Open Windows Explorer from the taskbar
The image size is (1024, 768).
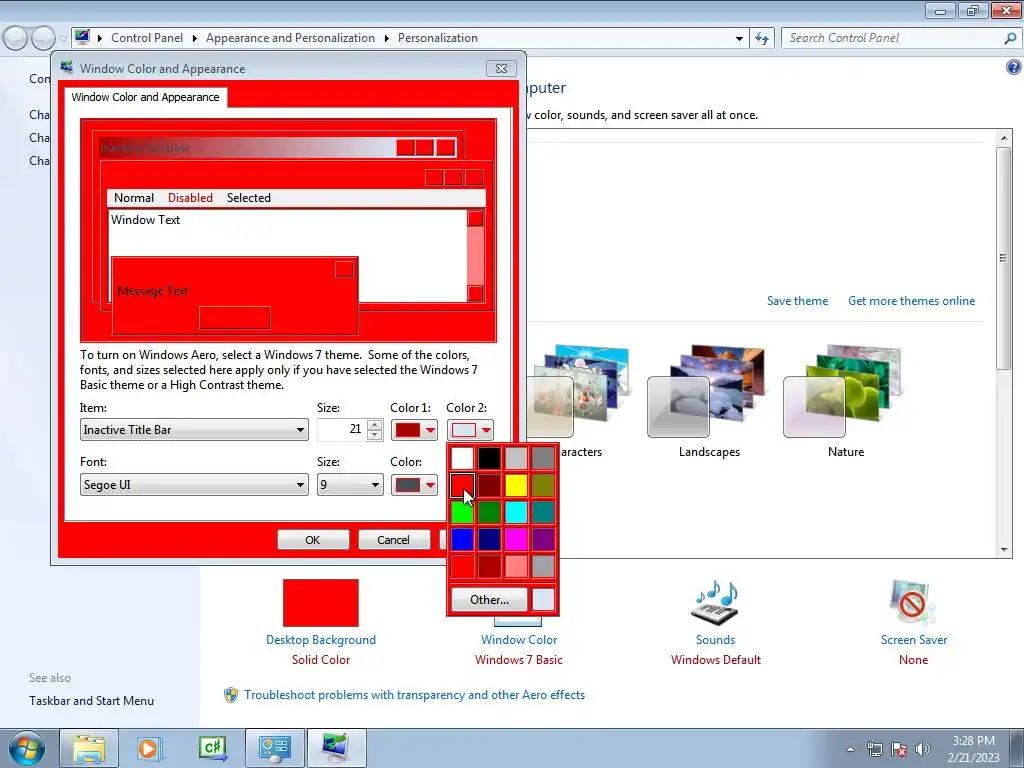(89, 748)
